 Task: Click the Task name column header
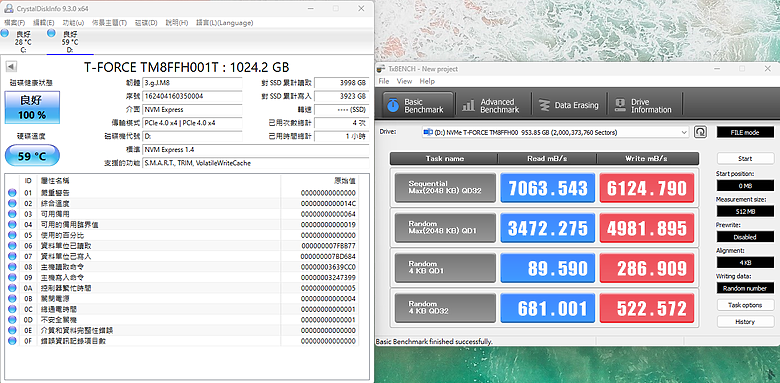tap(444, 159)
